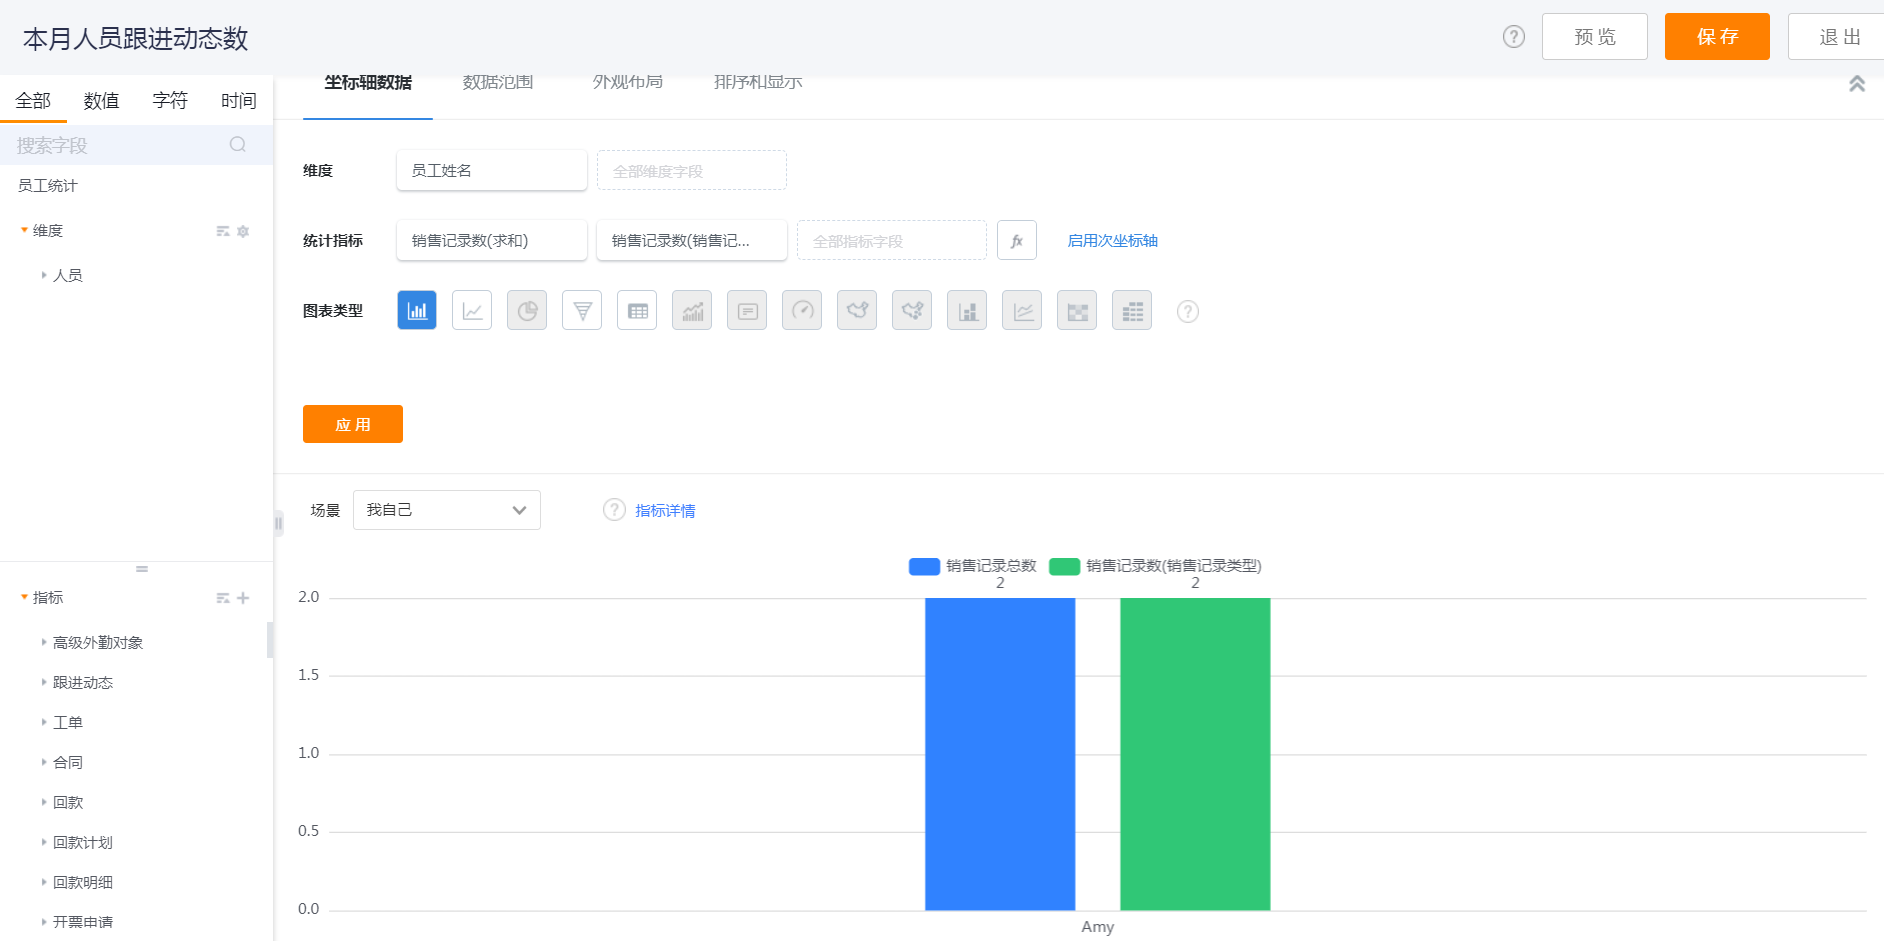Pick the table chart type icon
This screenshot has width=1884, height=941.
pyautogui.click(x=637, y=311)
